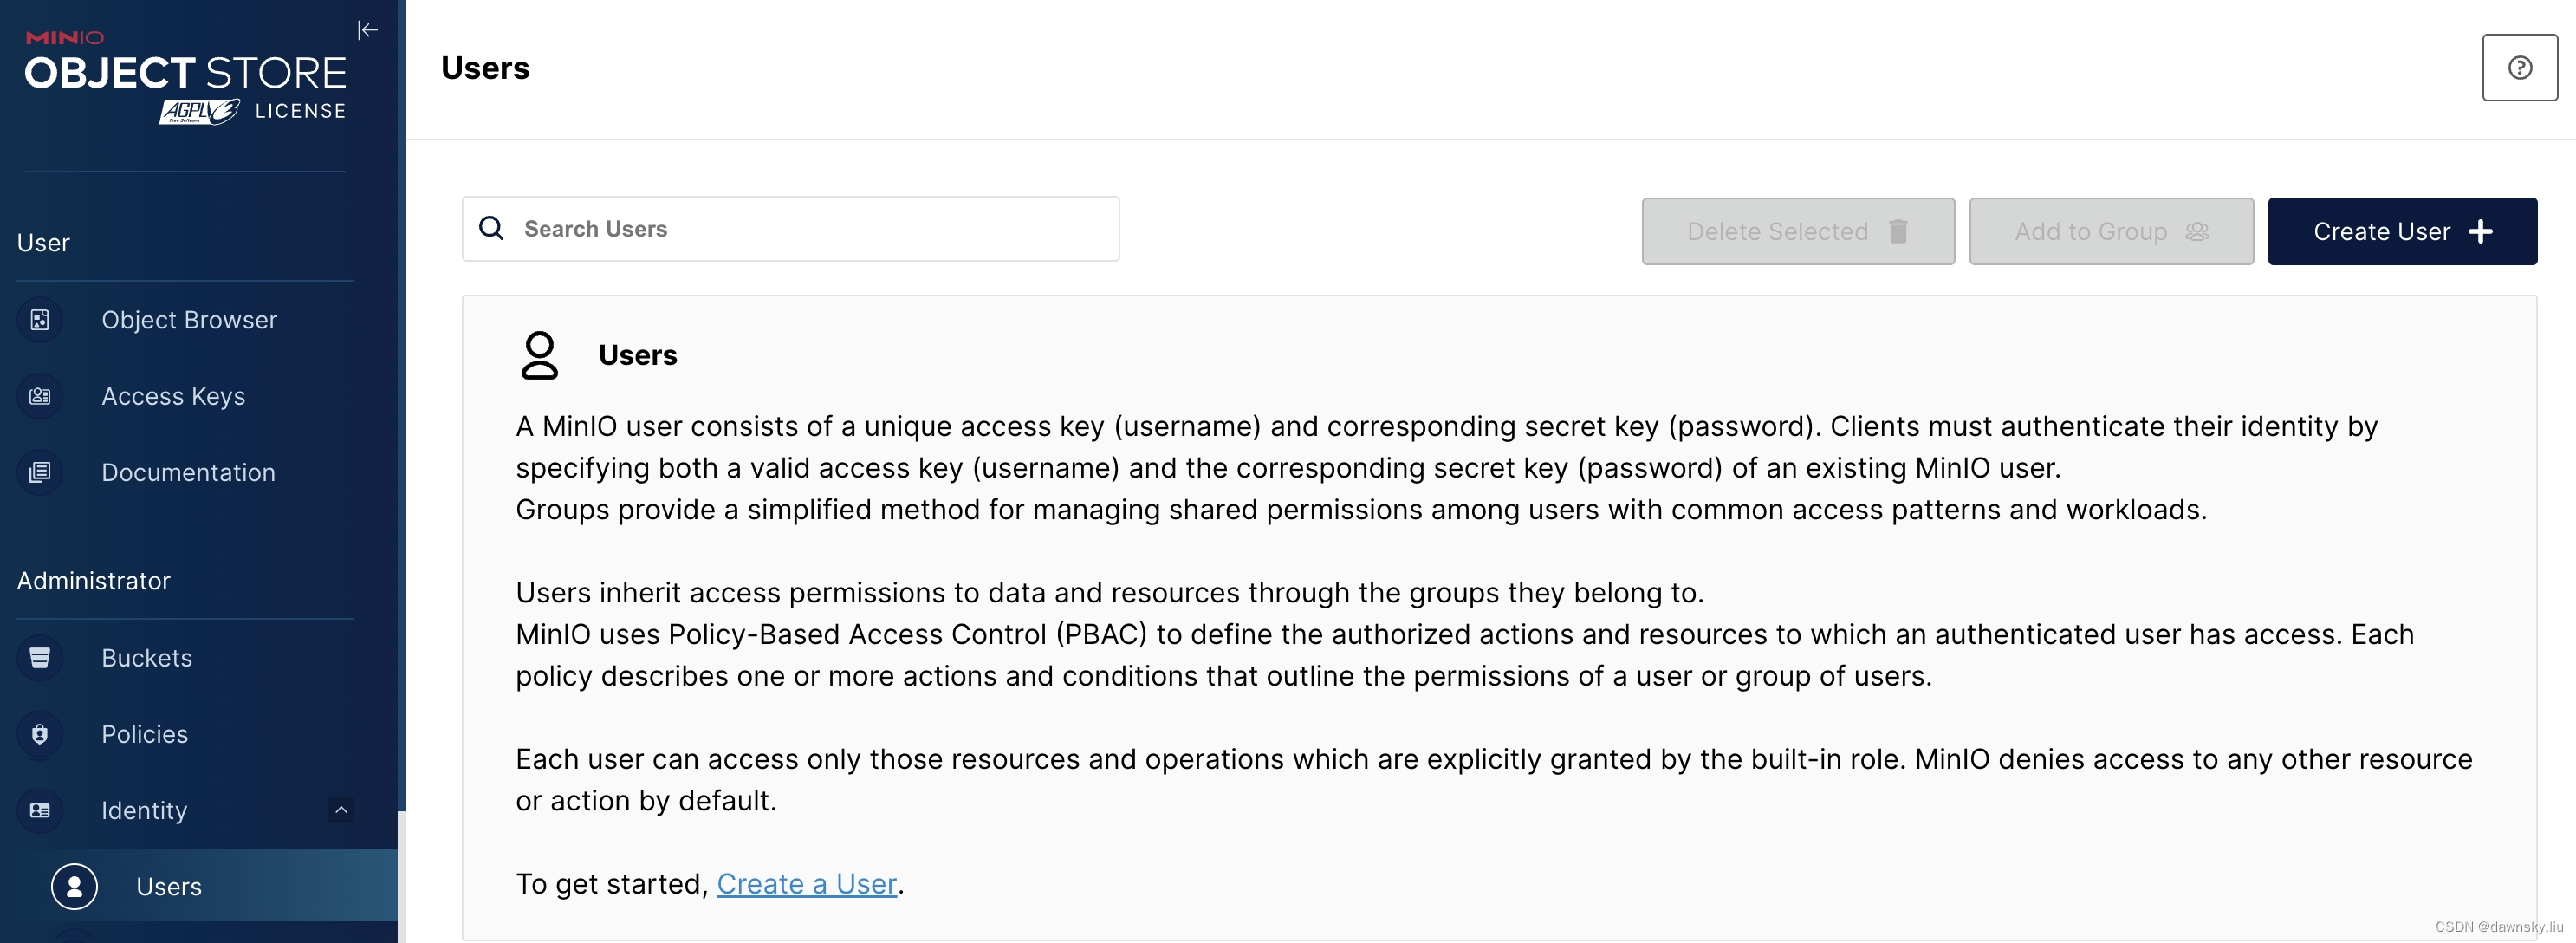The width and height of the screenshot is (2576, 943).
Task: Click the Identity card icon
Action: tap(40, 810)
